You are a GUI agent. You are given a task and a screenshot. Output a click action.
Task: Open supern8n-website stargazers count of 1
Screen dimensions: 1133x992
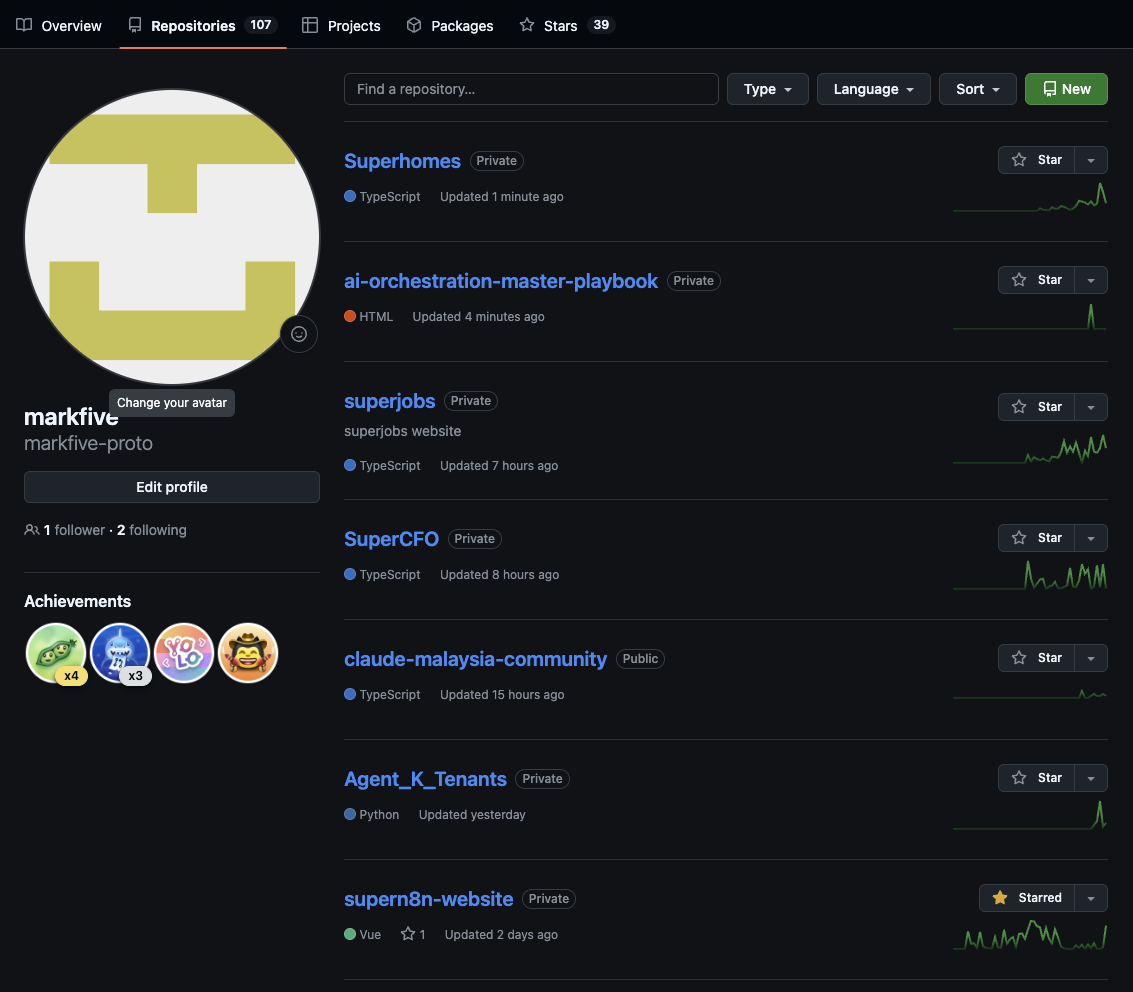[413, 934]
